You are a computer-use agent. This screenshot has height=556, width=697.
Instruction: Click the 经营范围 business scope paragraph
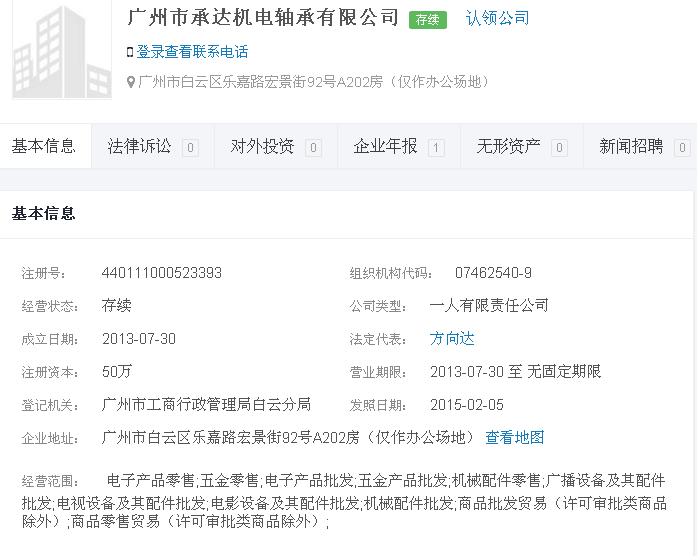pyautogui.click(x=345, y=500)
